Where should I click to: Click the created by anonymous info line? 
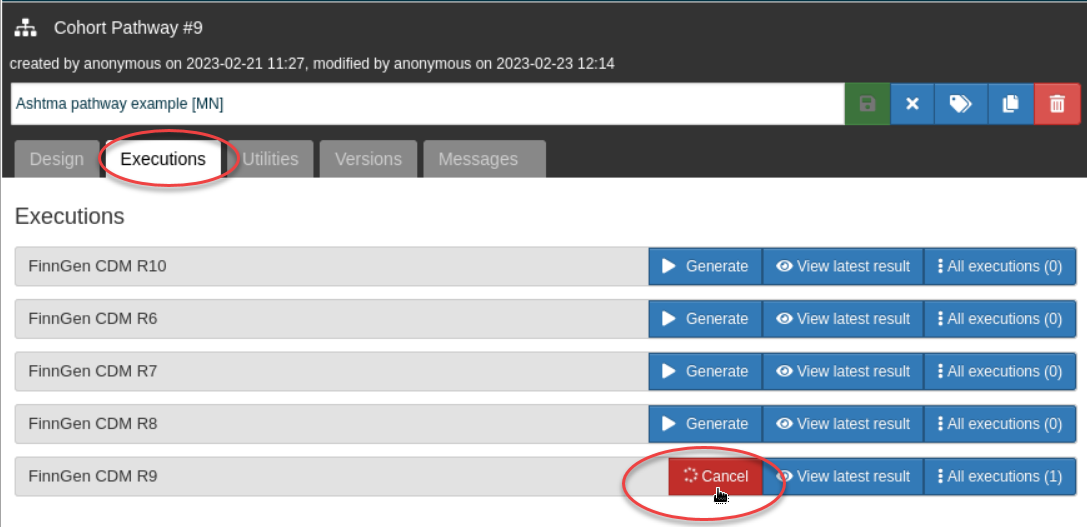[312, 64]
